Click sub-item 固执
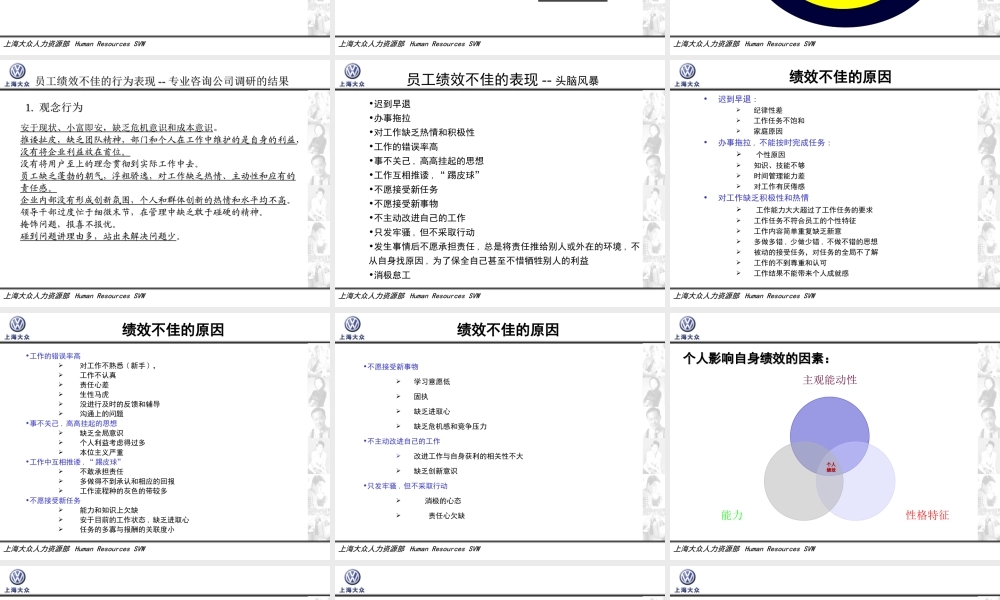Viewport: 1000px width, 600px height. [420, 397]
